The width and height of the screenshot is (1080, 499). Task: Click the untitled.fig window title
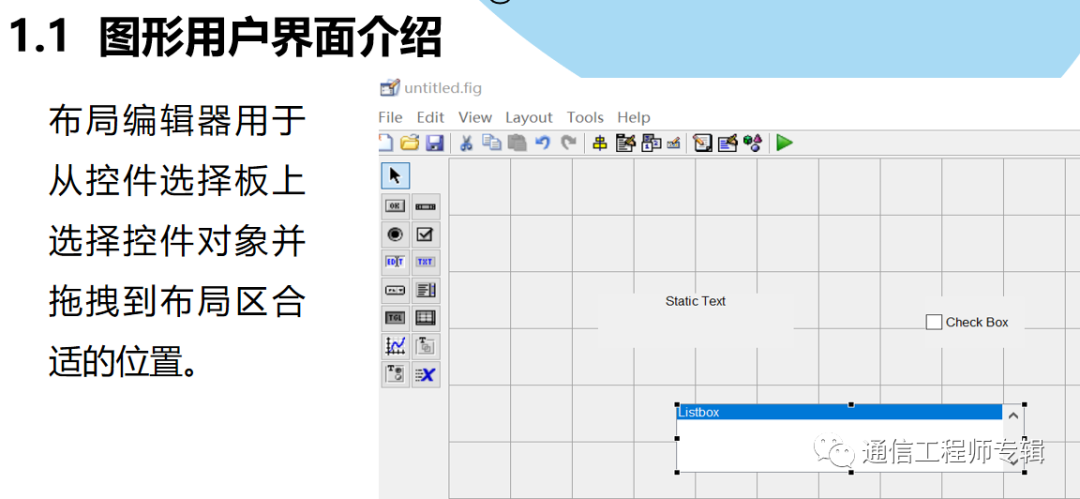[443, 88]
